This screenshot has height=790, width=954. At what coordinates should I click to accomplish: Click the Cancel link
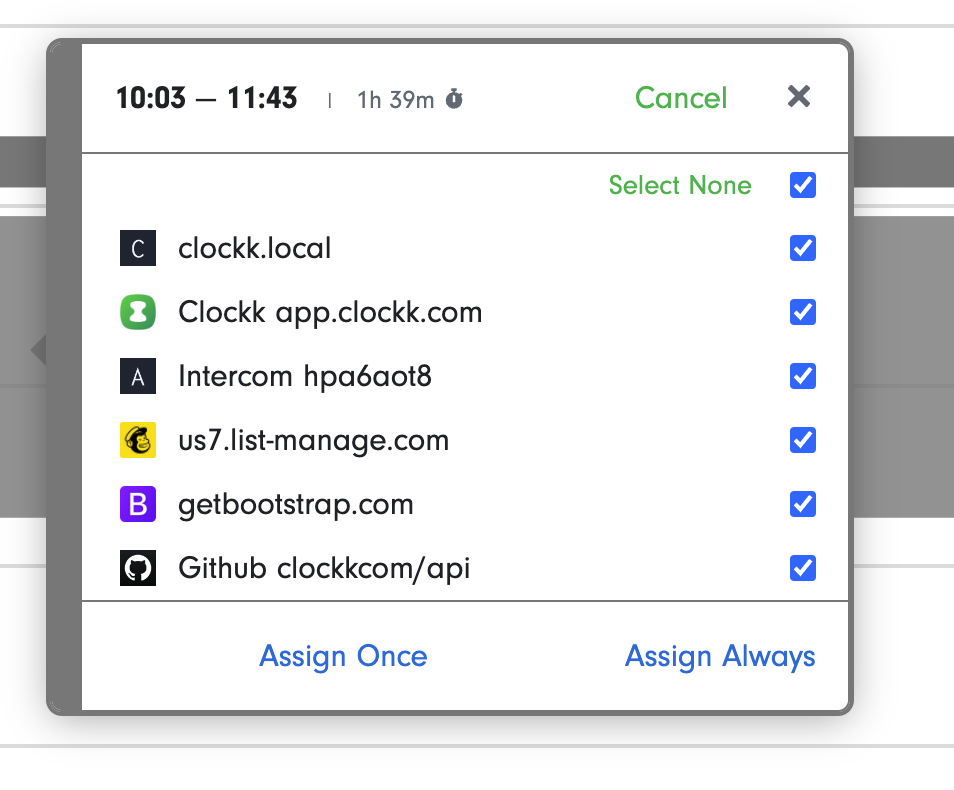click(681, 98)
